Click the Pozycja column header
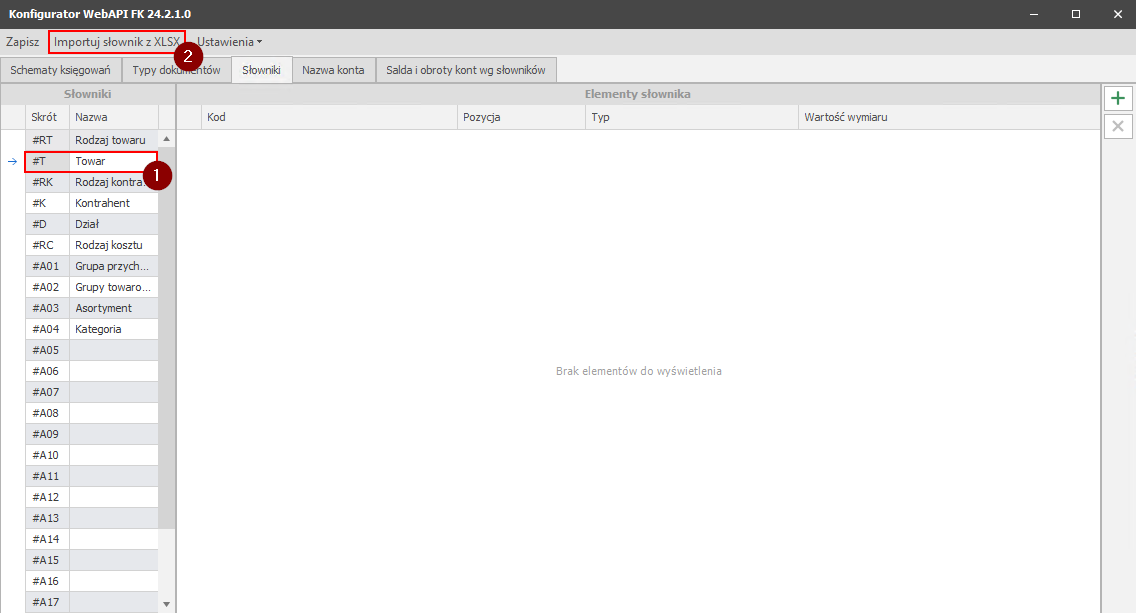Viewport: 1136px width, 613px height. (520, 117)
